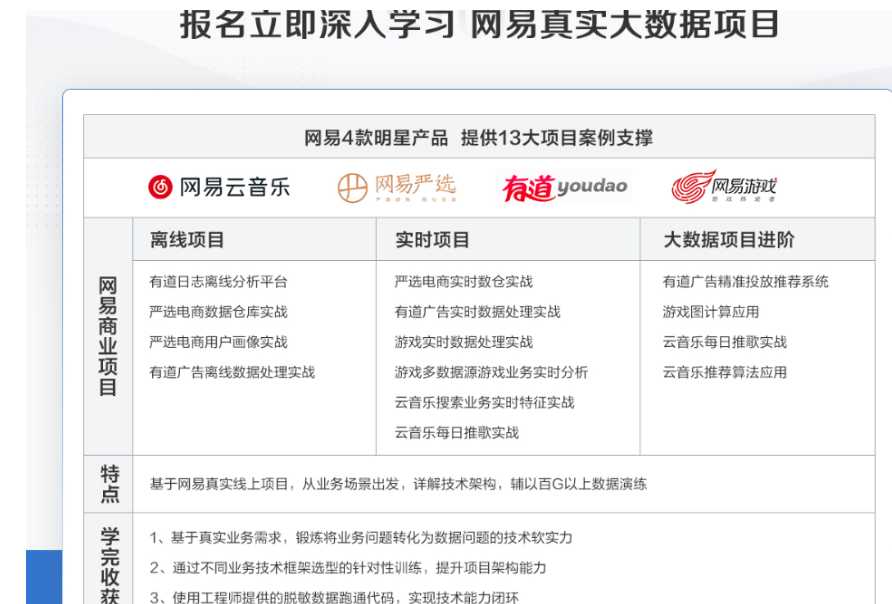Click the page heading 报名立即深入学习 网易真实大数据项目
This screenshot has height=604, width=892.
click(x=479, y=24)
